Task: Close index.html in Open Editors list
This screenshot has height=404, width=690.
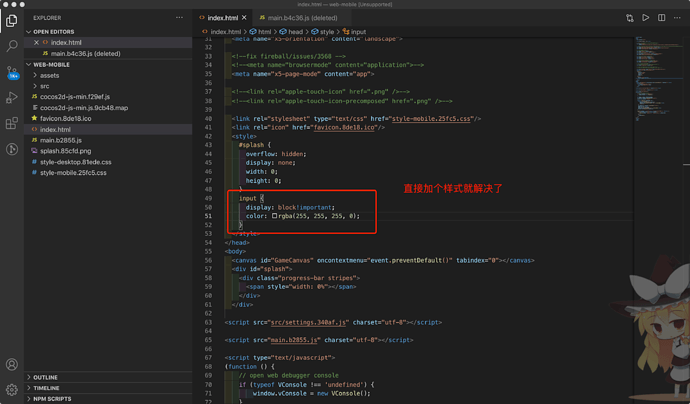Action: [x=37, y=43]
